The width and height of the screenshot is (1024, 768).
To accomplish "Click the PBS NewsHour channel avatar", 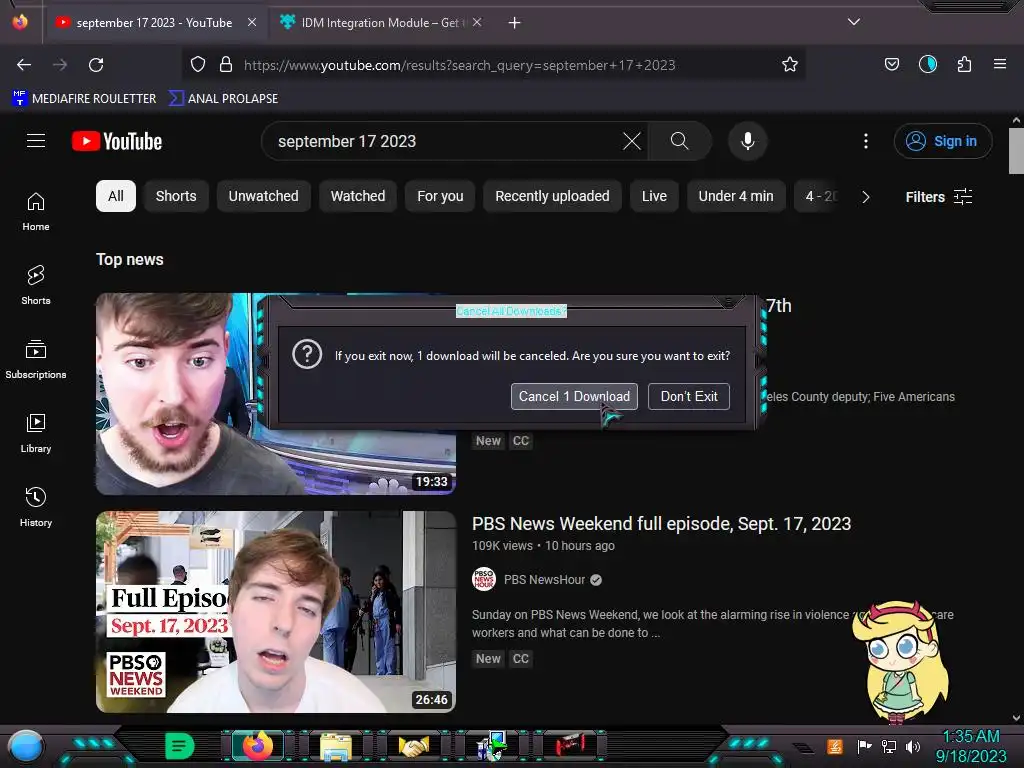I will tap(484, 579).
